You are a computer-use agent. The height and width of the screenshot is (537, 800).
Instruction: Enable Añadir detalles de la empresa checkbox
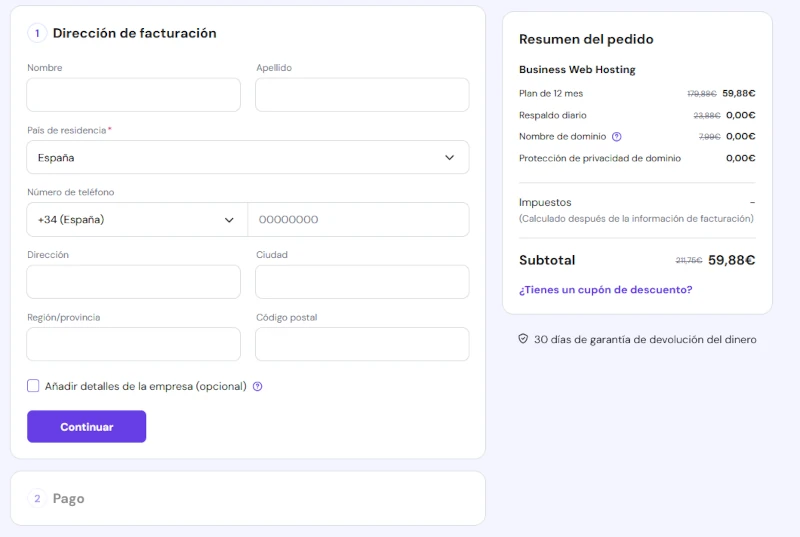33,386
